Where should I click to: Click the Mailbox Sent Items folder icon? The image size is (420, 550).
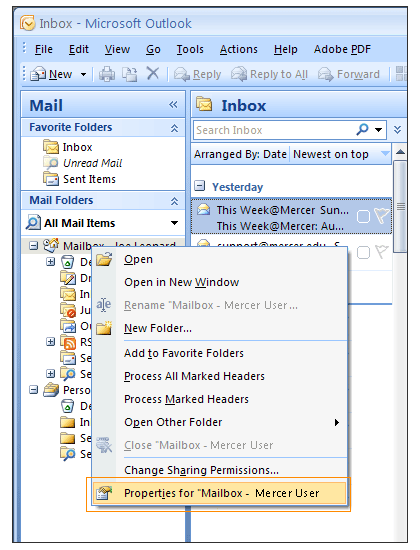[68, 358]
